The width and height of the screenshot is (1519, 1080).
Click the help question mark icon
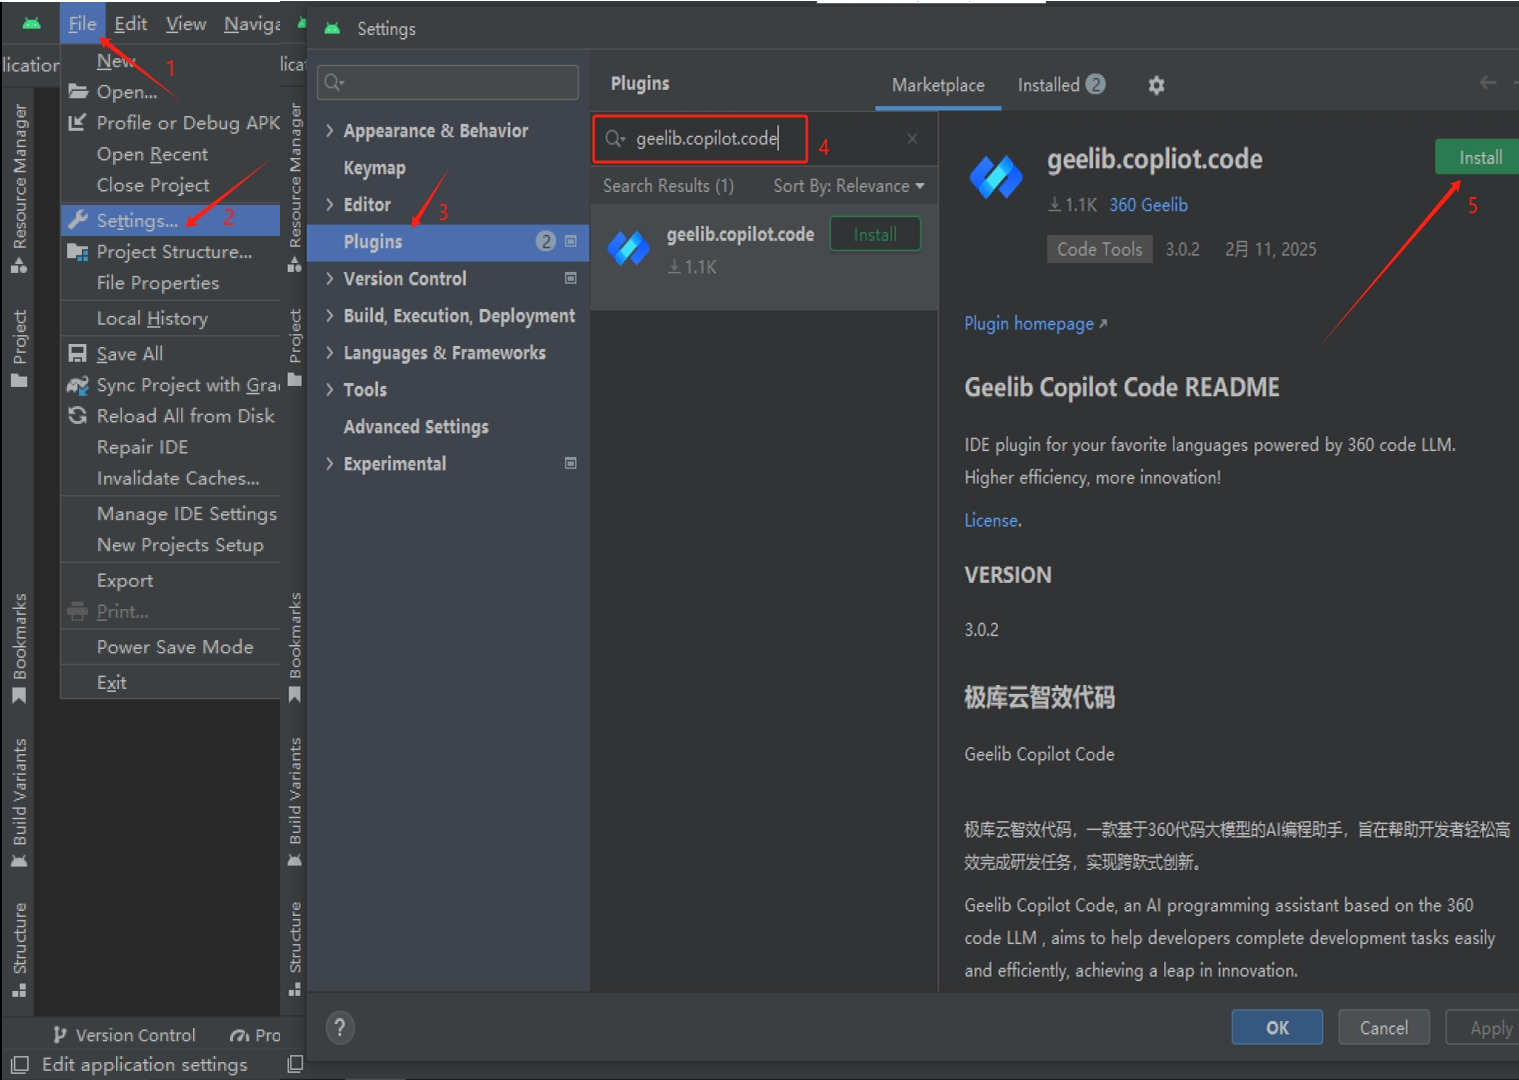[340, 1027]
